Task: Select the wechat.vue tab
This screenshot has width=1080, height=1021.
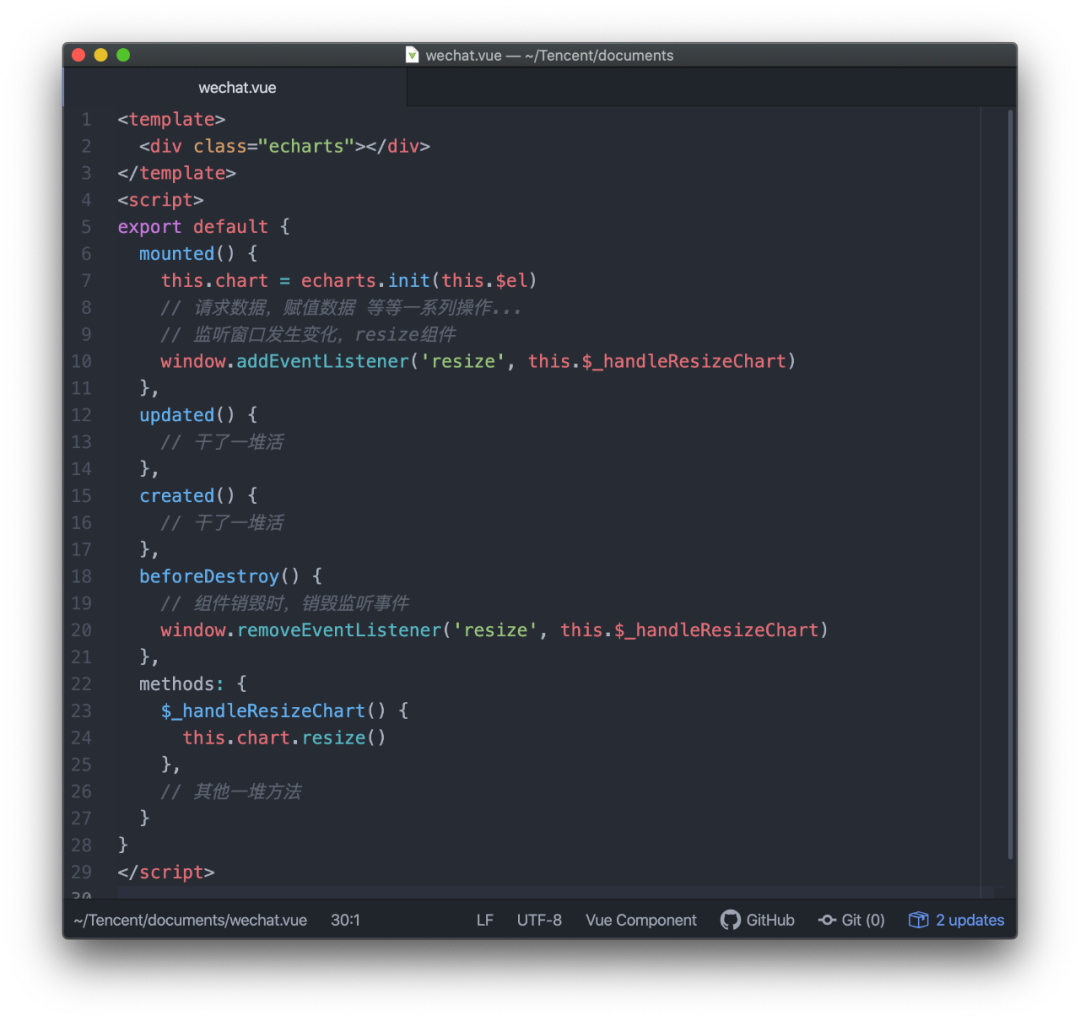Action: [x=237, y=88]
